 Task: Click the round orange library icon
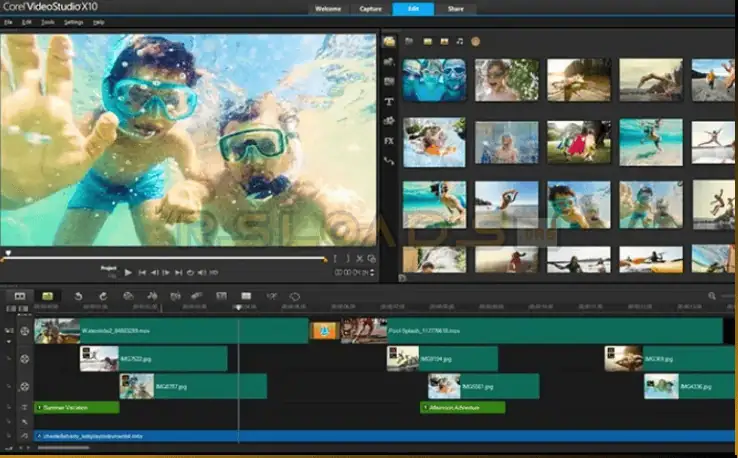click(475, 41)
